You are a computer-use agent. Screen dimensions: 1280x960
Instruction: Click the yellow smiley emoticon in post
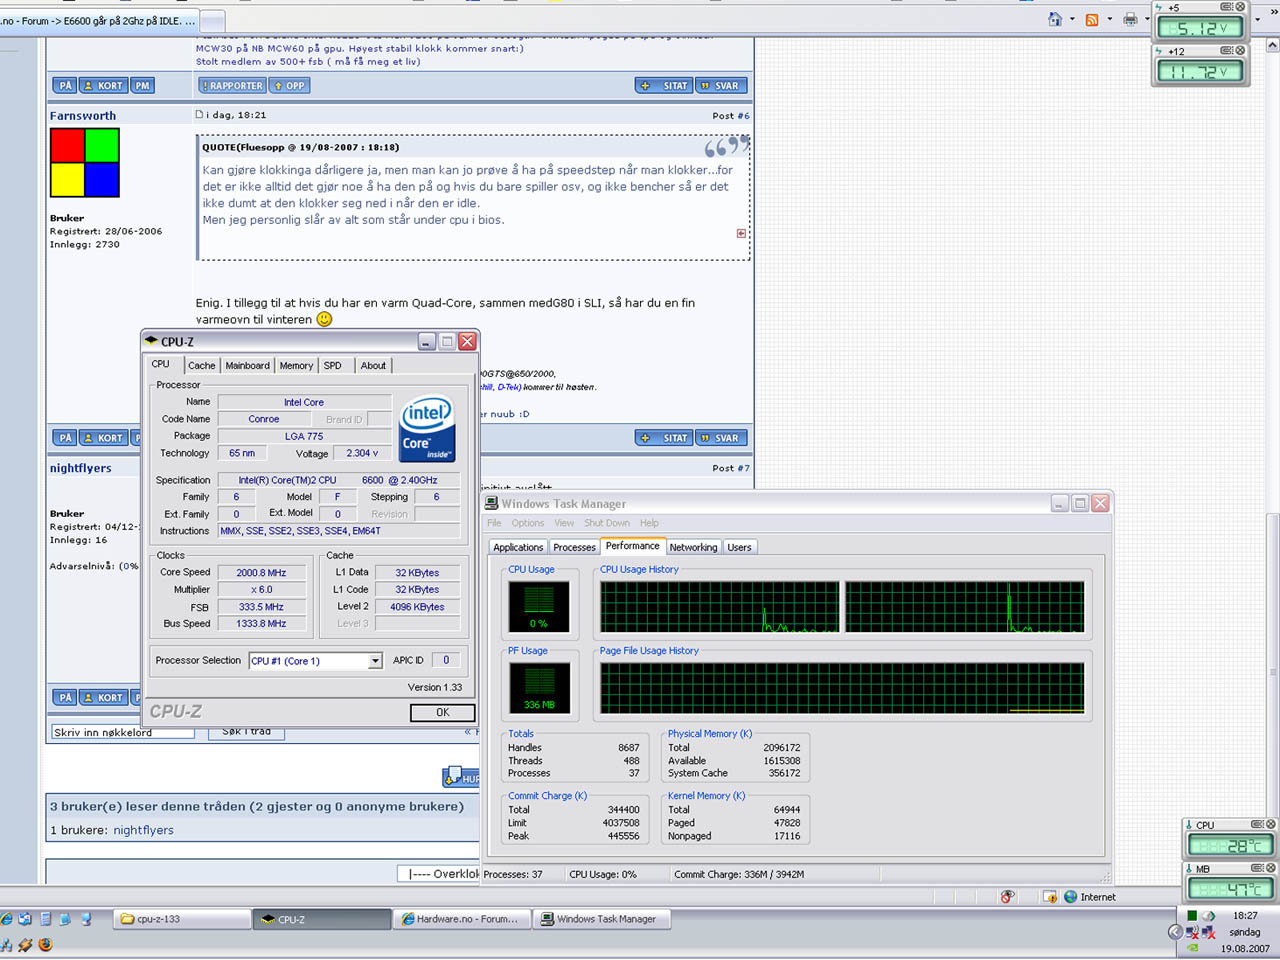pyautogui.click(x=324, y=319)
